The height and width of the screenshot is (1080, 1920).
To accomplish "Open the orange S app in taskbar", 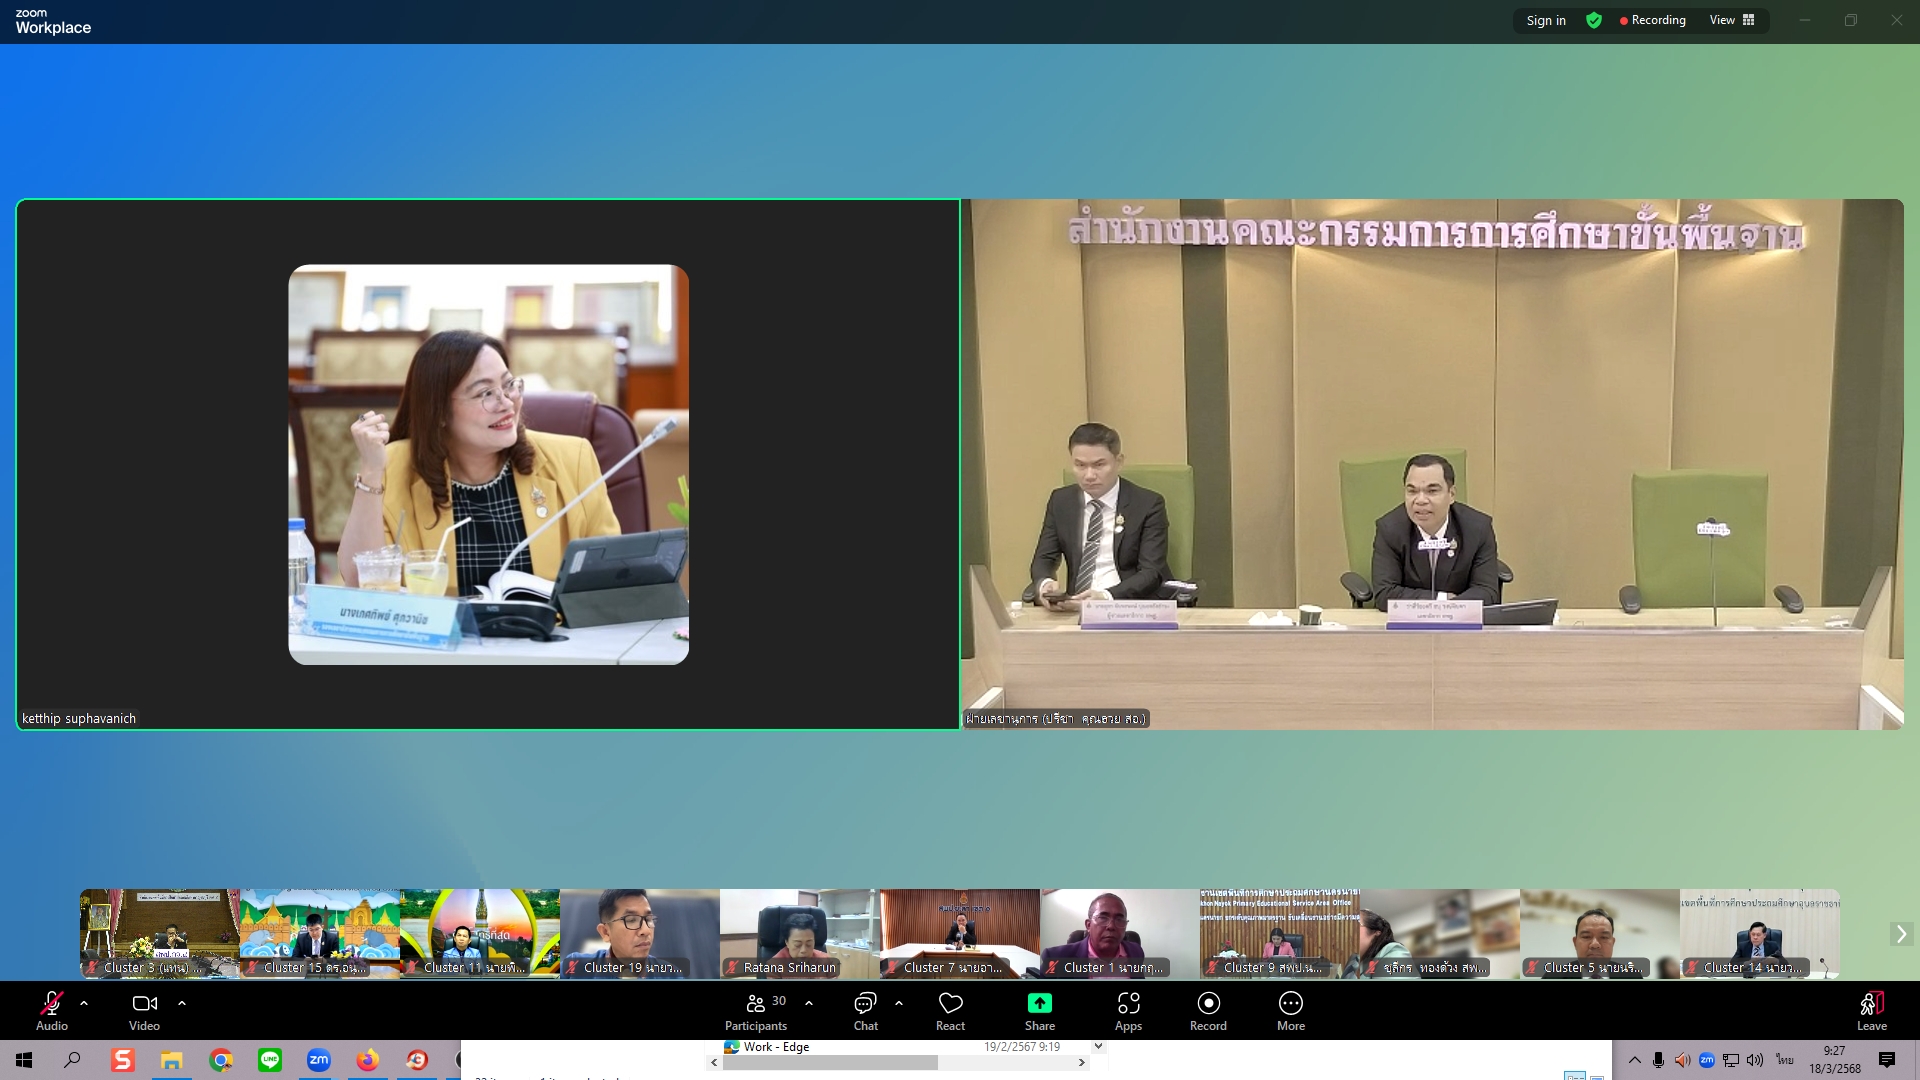I will tap(123, 1060).
